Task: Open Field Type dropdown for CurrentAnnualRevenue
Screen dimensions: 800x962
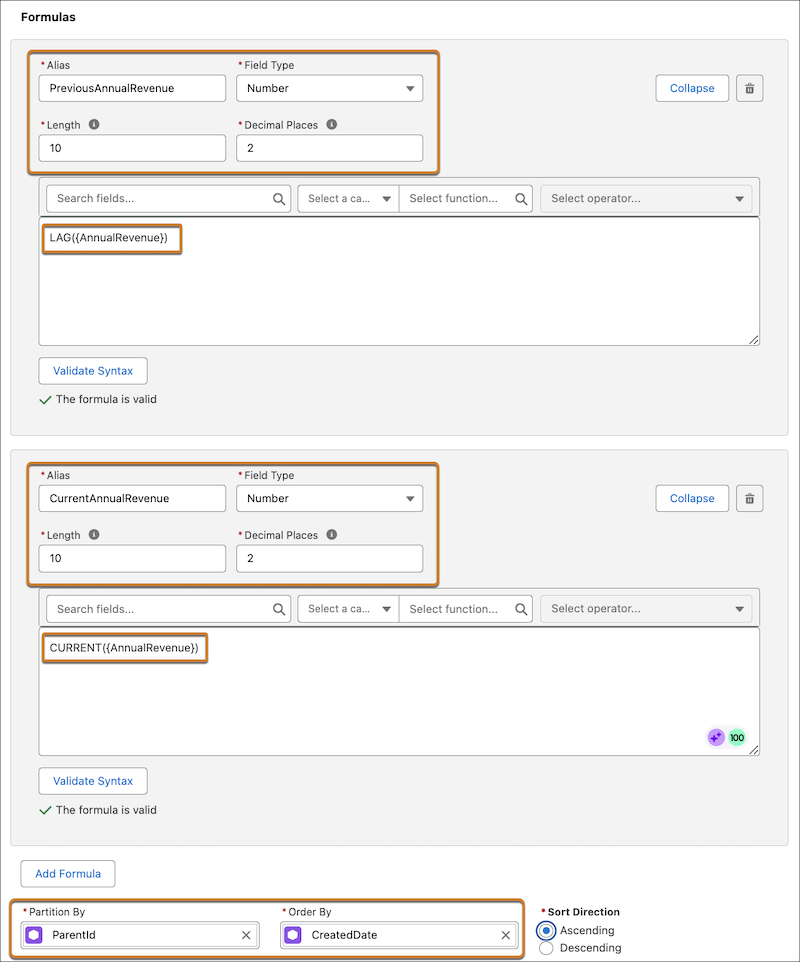Action: tap(329, 498)
